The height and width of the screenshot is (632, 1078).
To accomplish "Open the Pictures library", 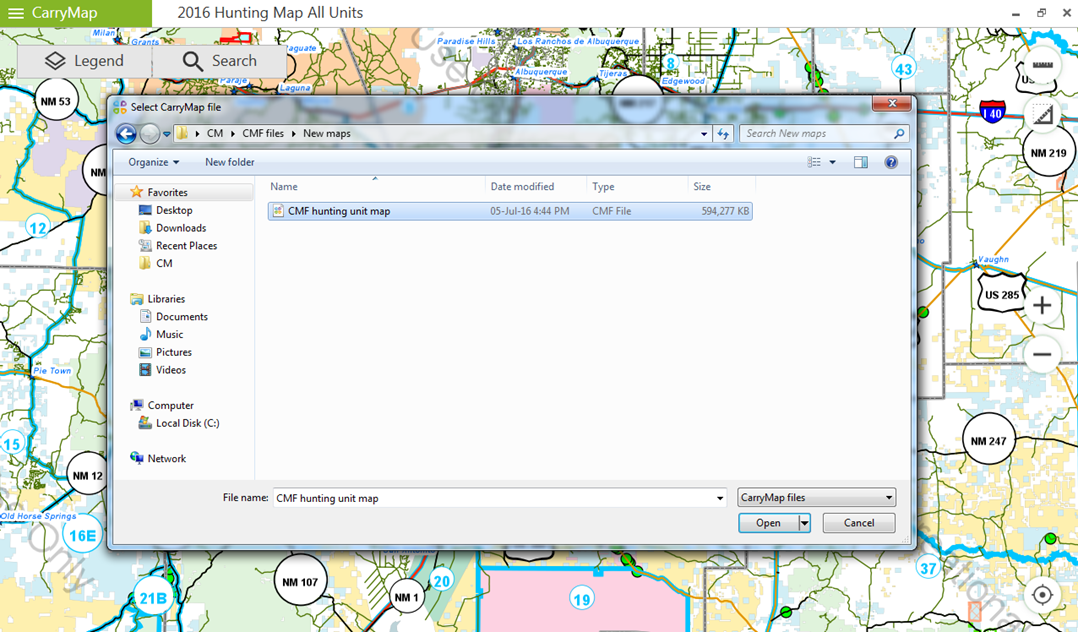I will 173,352.
